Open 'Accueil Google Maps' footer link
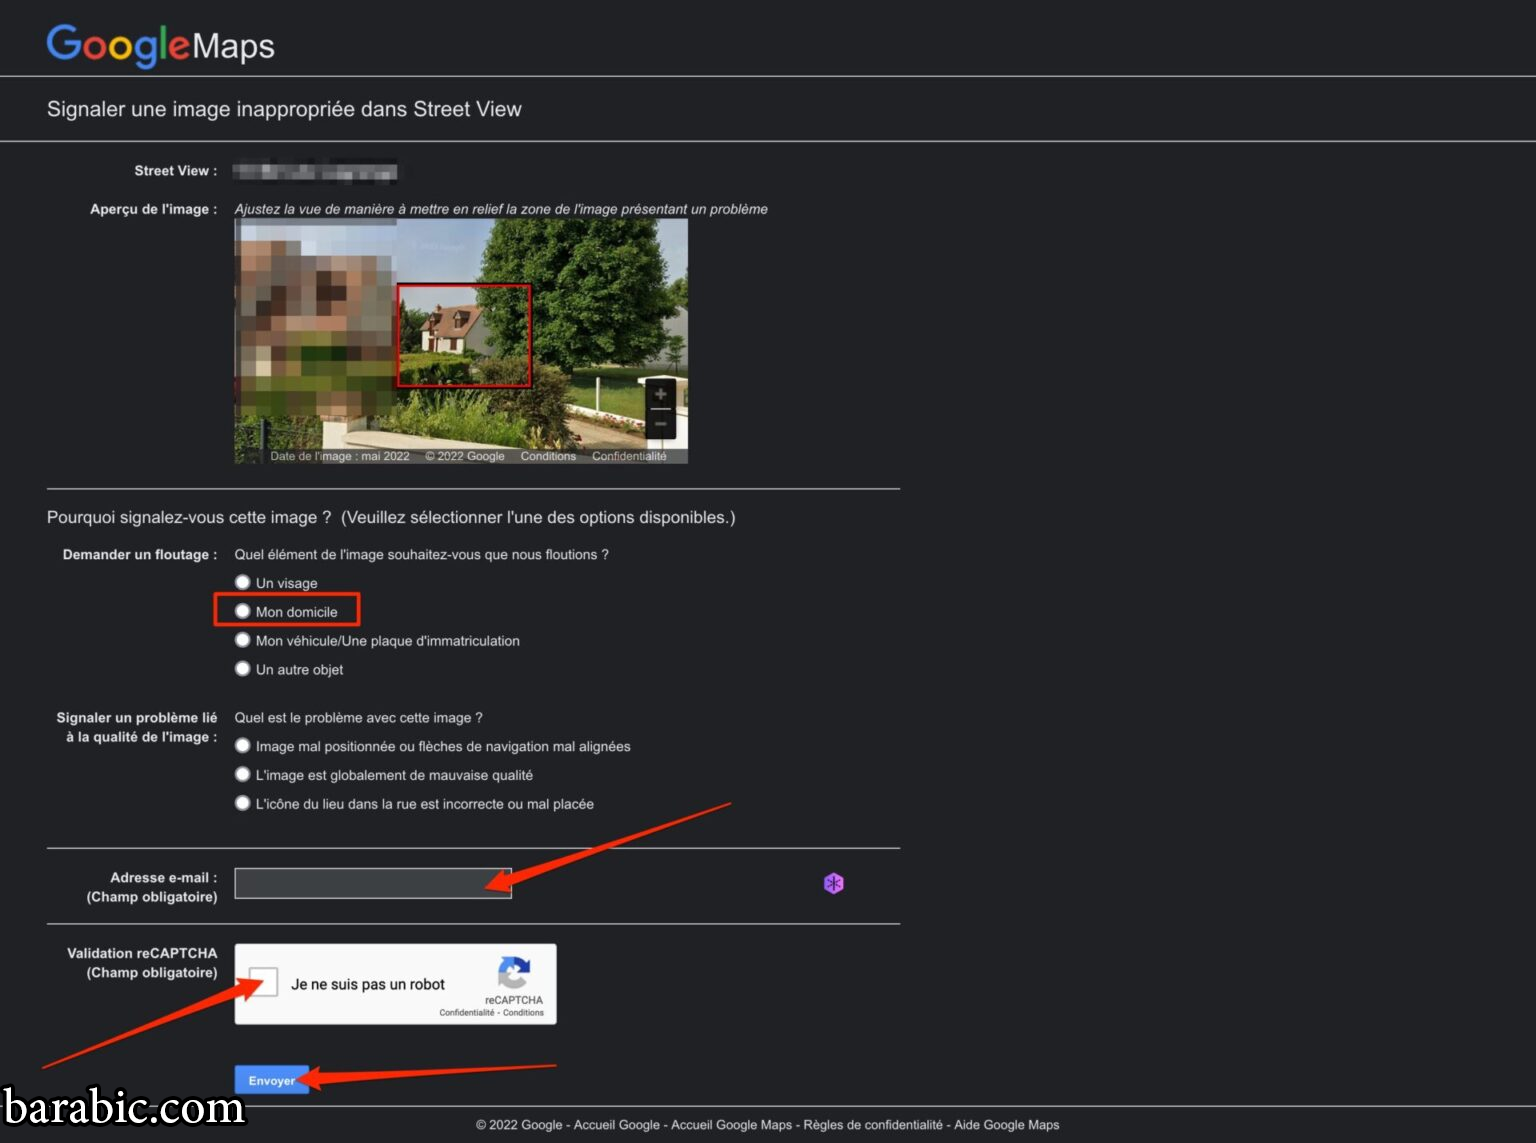Screen dimensions: 1536x1143 731,1125
